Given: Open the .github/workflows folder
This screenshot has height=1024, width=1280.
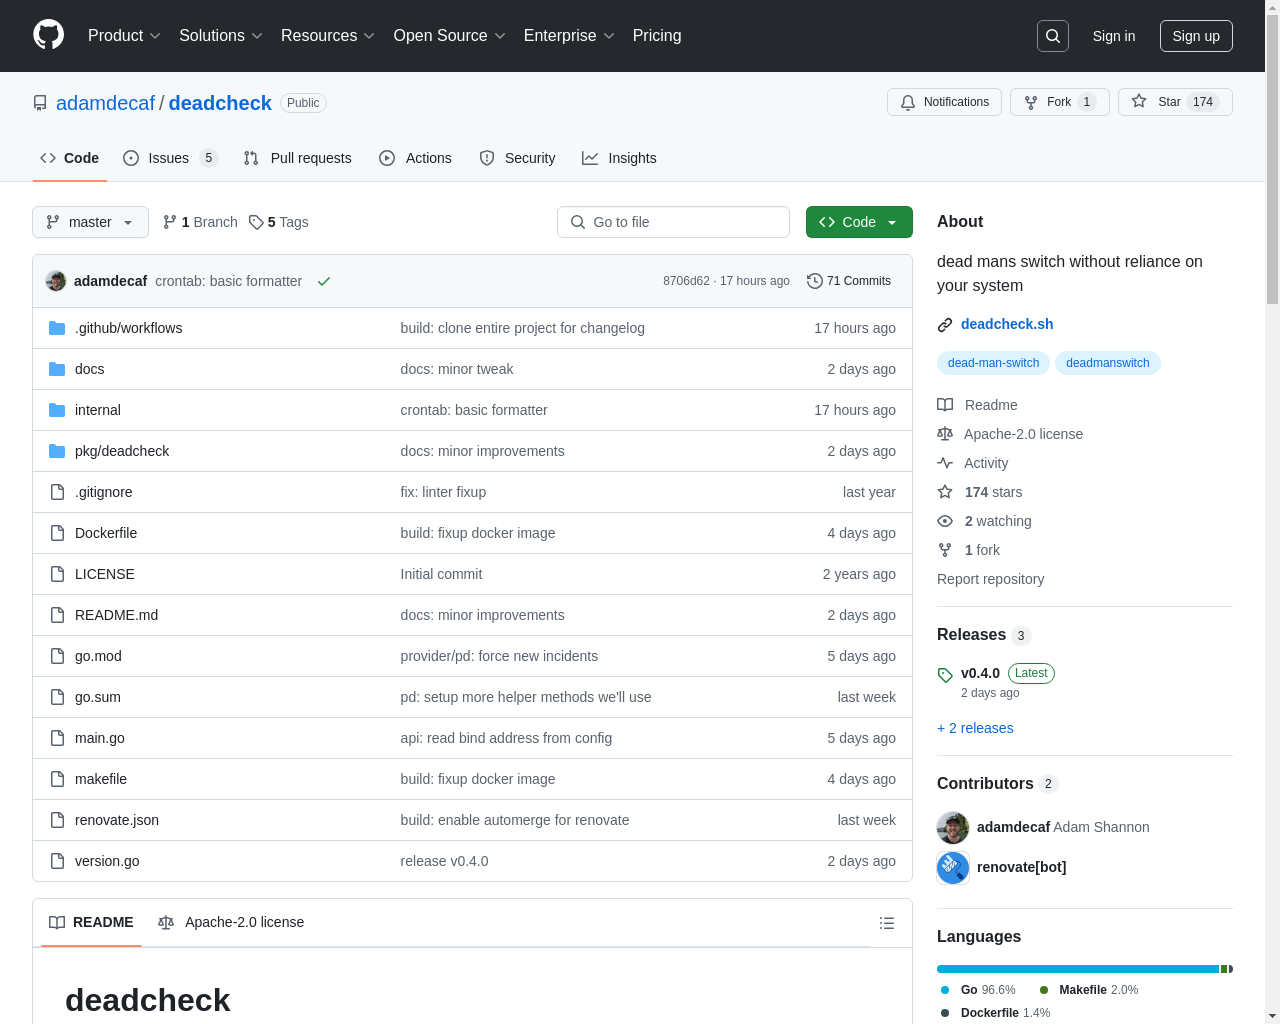Looking at the screenshot, I should click(x=128, y=328).
